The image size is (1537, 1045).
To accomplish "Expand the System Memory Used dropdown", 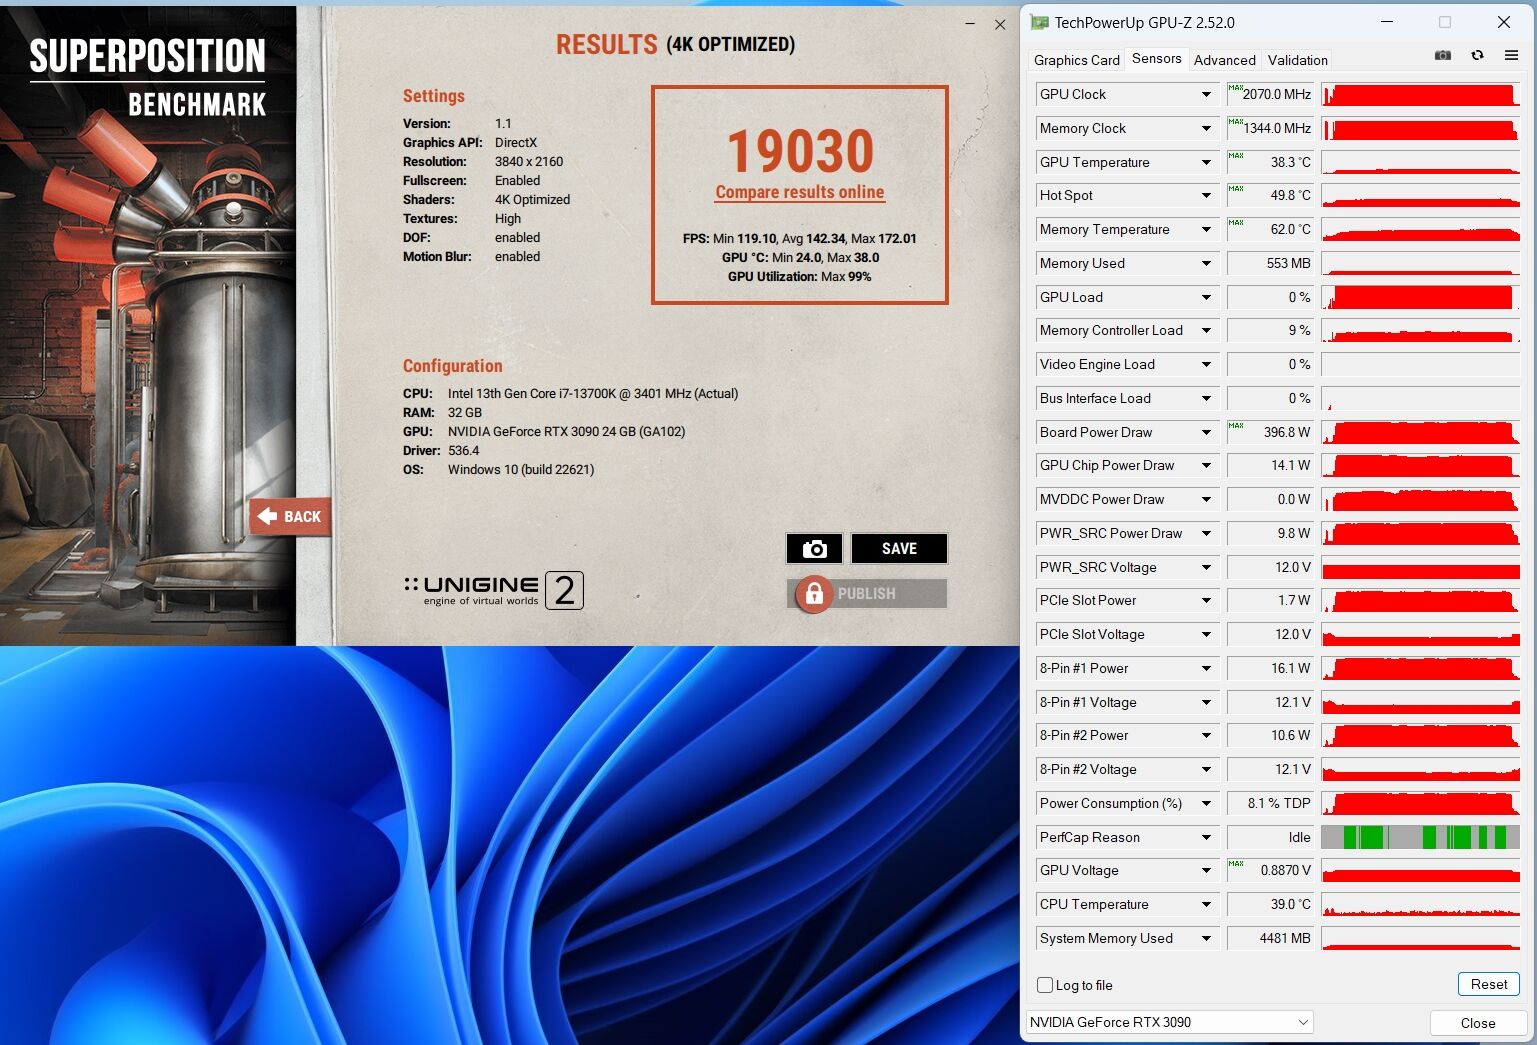I will [x=1206, y=938].
